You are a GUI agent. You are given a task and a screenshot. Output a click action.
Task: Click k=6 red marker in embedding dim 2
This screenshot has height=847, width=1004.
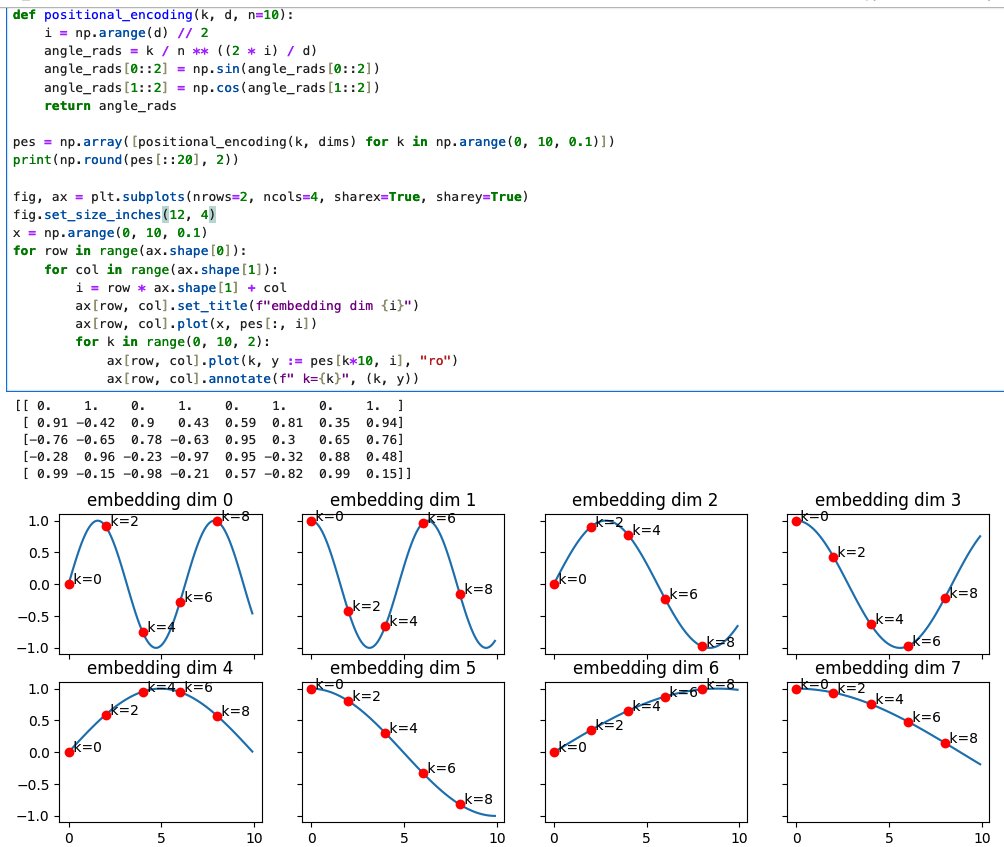[665, 599]
